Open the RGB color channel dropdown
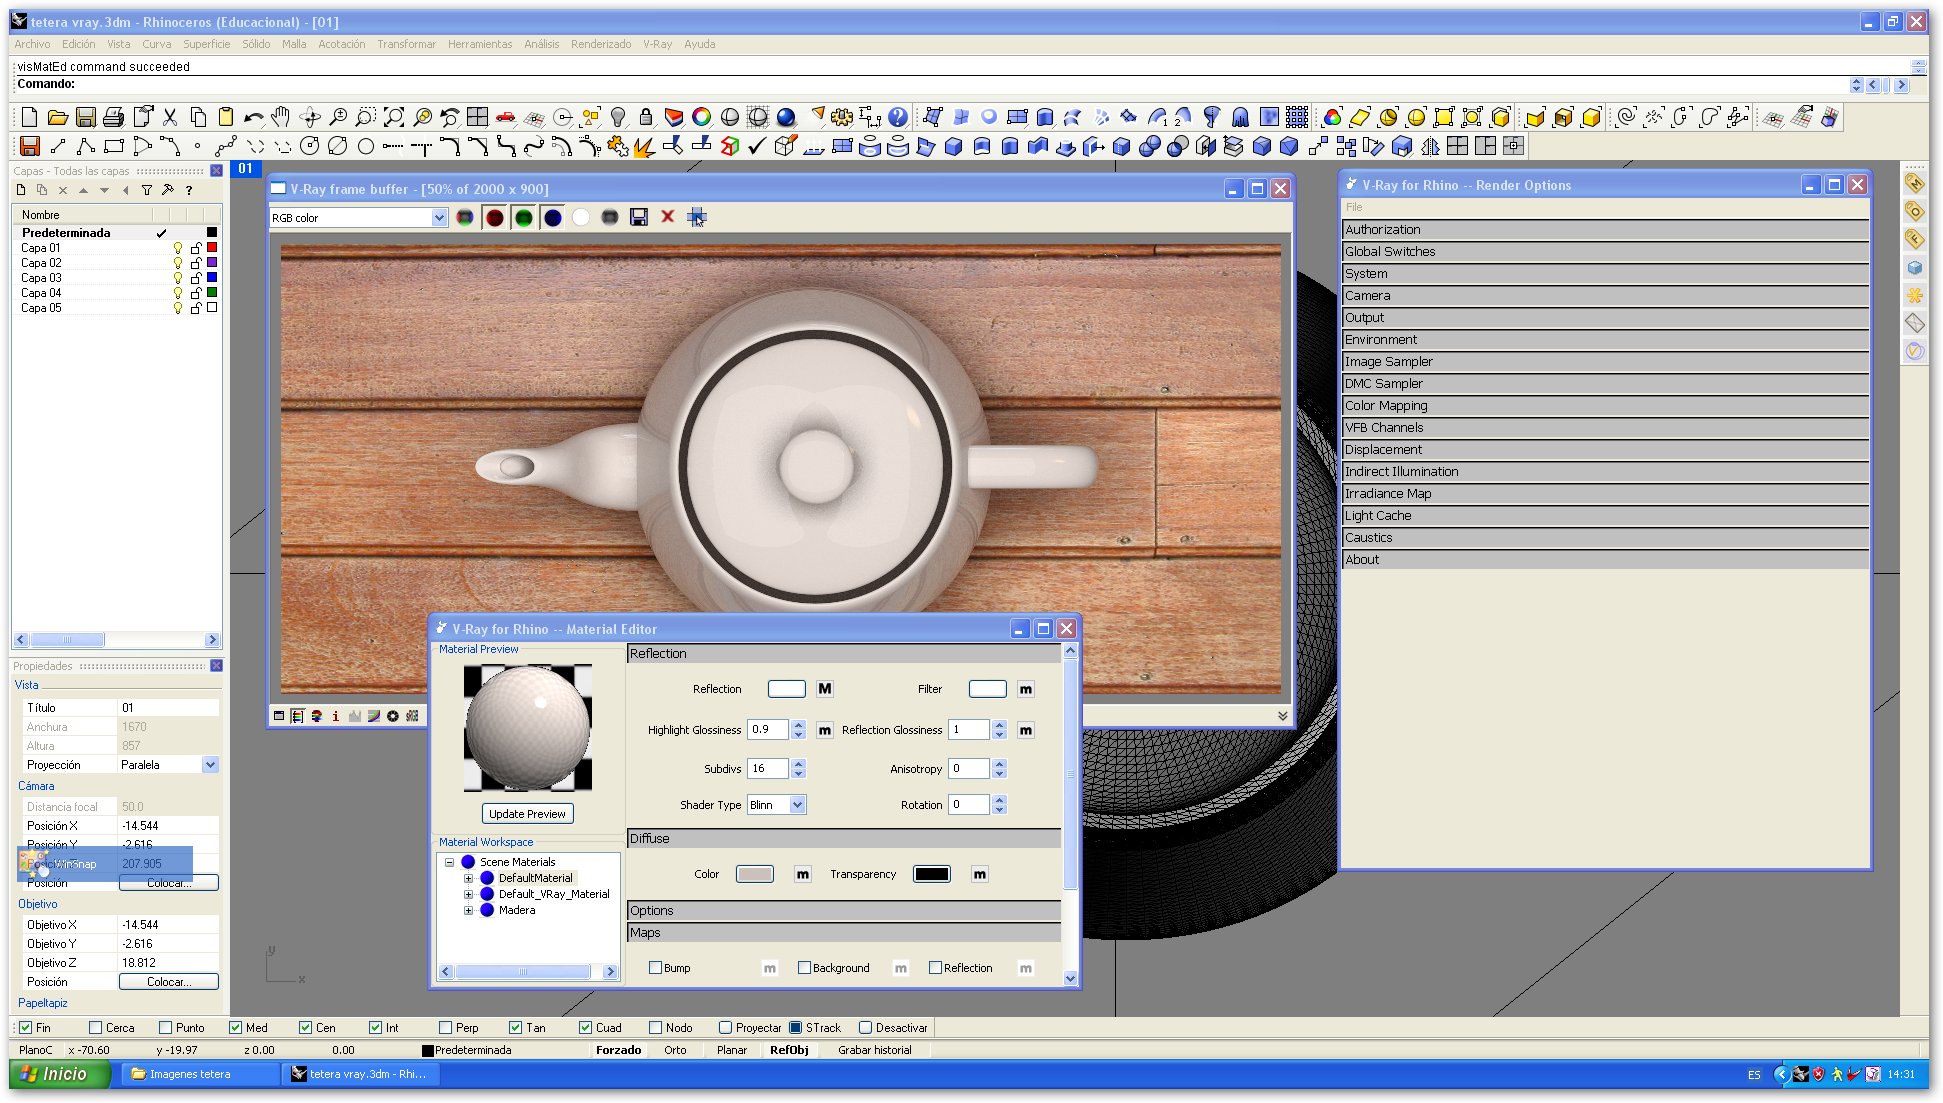The width and height of the screenshot is (1943, 1103). (438, 217)
